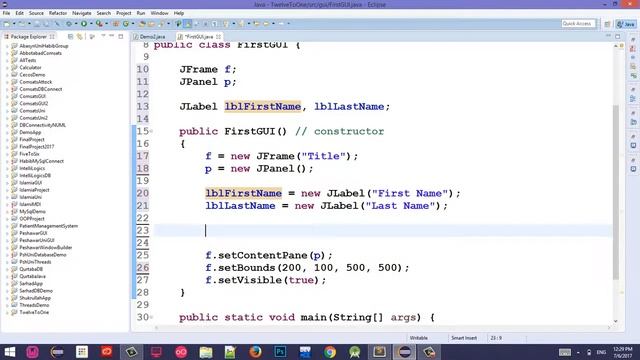Select the ThreadsDemo project
Viewport: 640px width, 360px height.
[34, 305]
